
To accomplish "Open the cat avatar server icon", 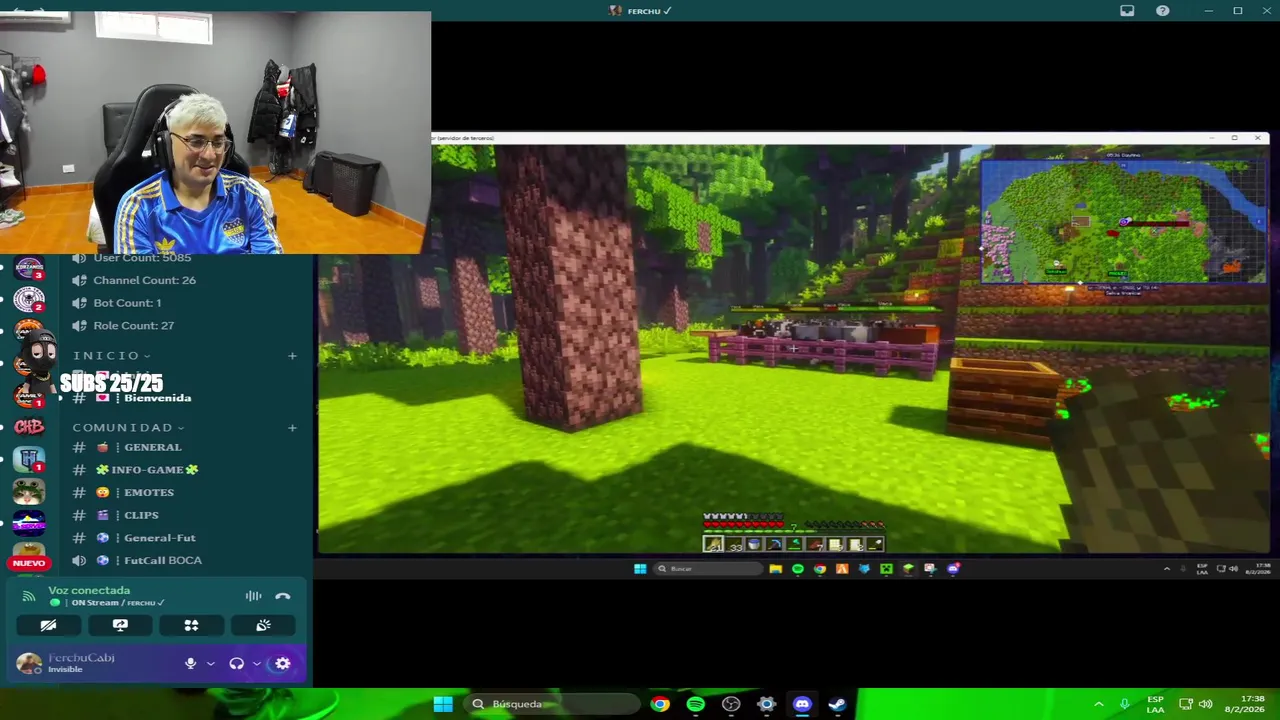I will (x=29, y=491).
